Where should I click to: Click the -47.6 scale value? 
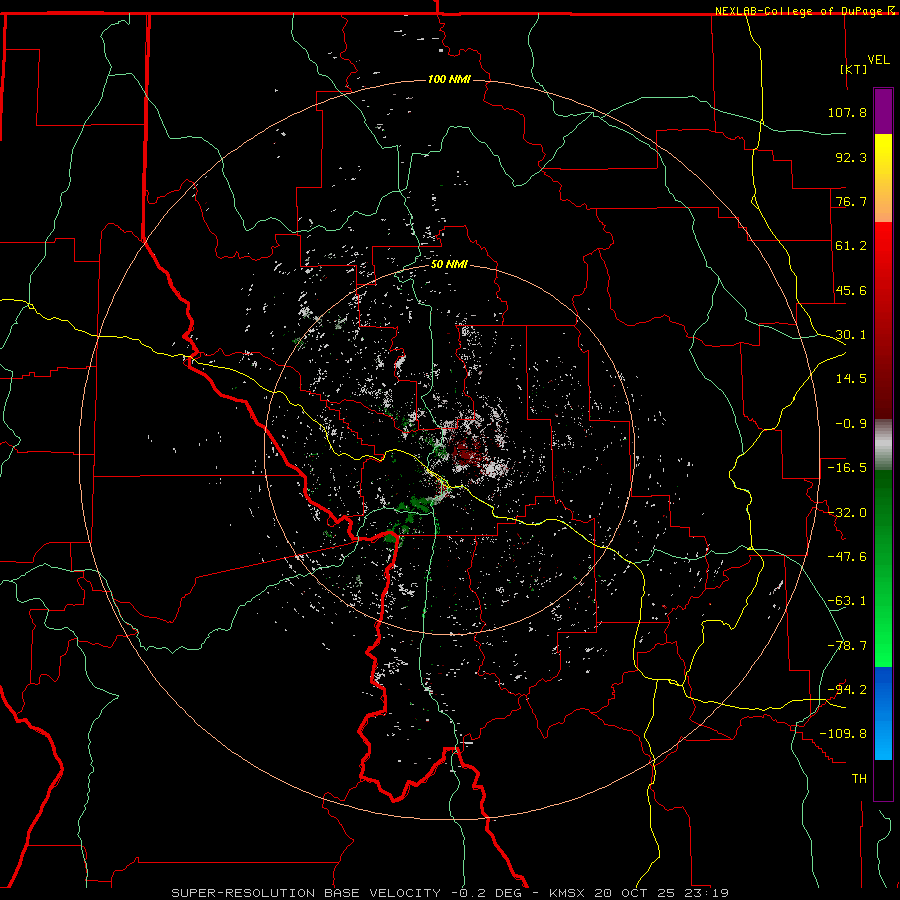pos(847,557)
